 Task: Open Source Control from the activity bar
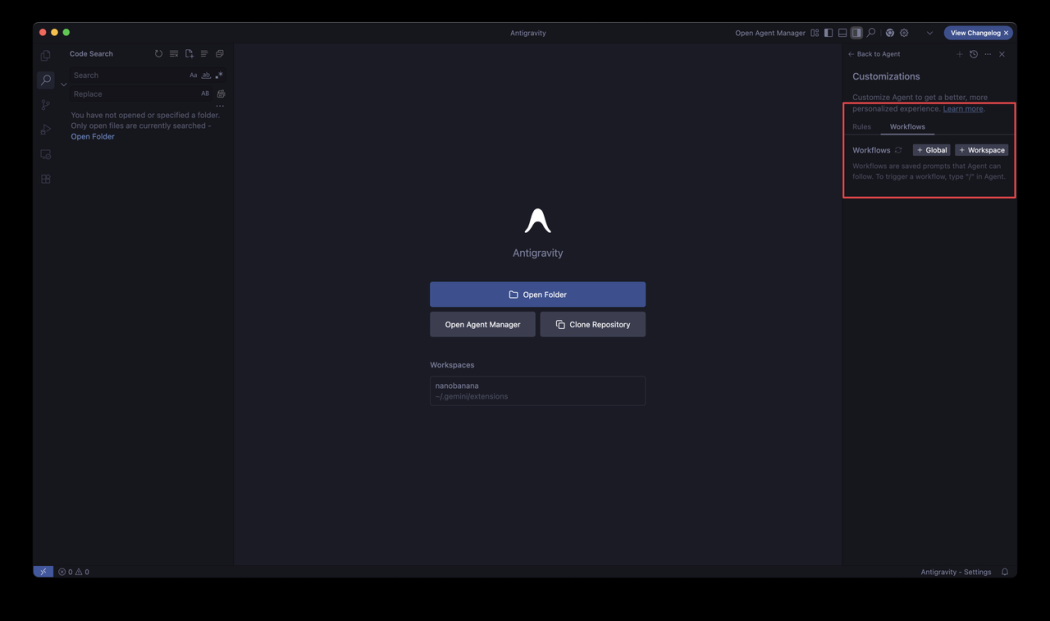pyautogui.click(x=46, y=105)
